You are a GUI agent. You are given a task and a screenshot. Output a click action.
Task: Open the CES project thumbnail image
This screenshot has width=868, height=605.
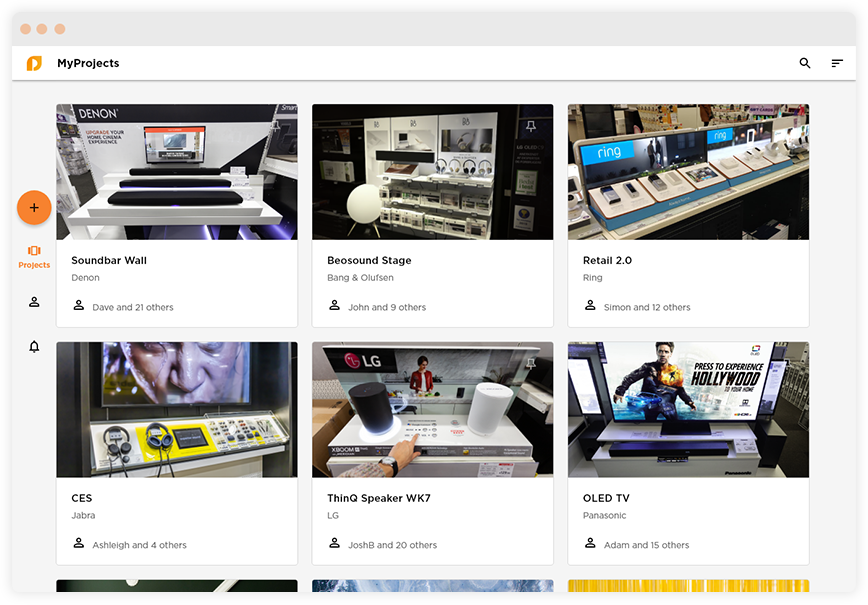click(x=177, y=410)
